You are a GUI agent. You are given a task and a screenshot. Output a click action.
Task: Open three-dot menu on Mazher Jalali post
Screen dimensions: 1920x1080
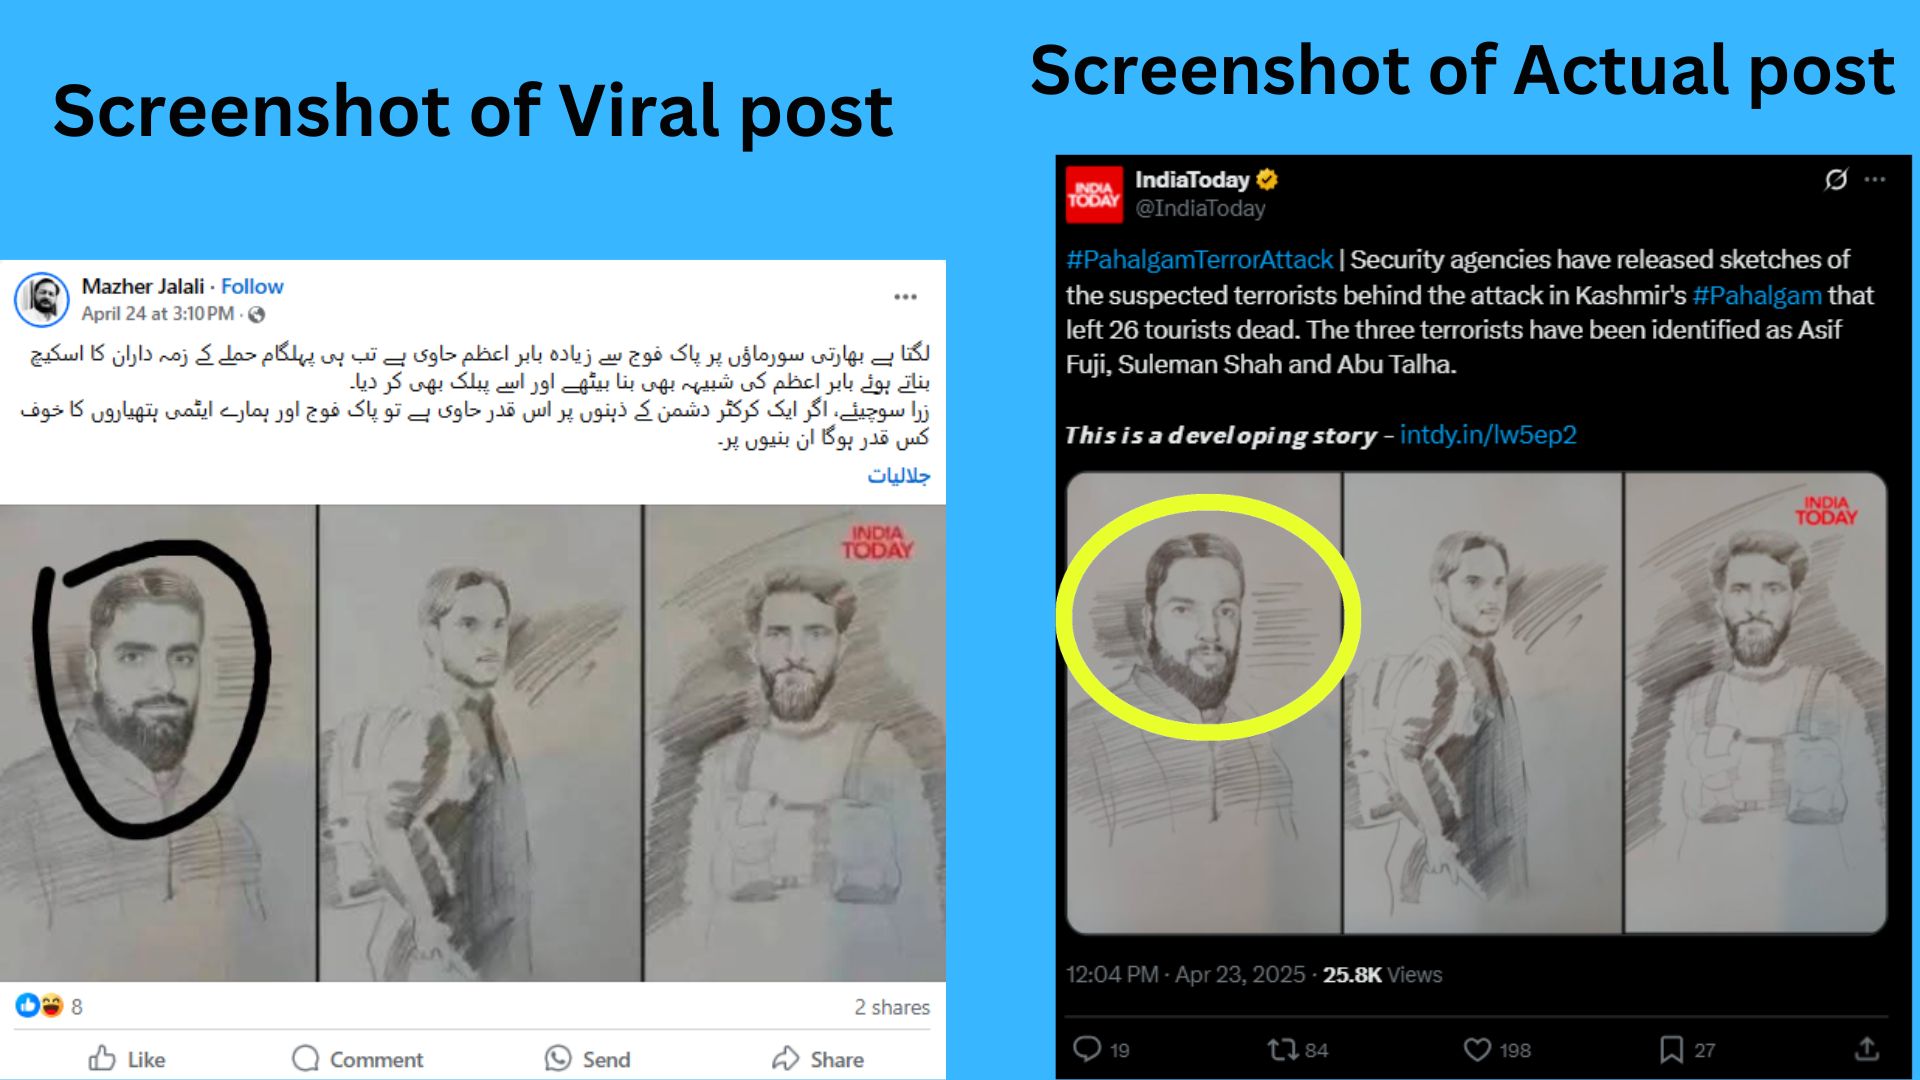(906, 297)
